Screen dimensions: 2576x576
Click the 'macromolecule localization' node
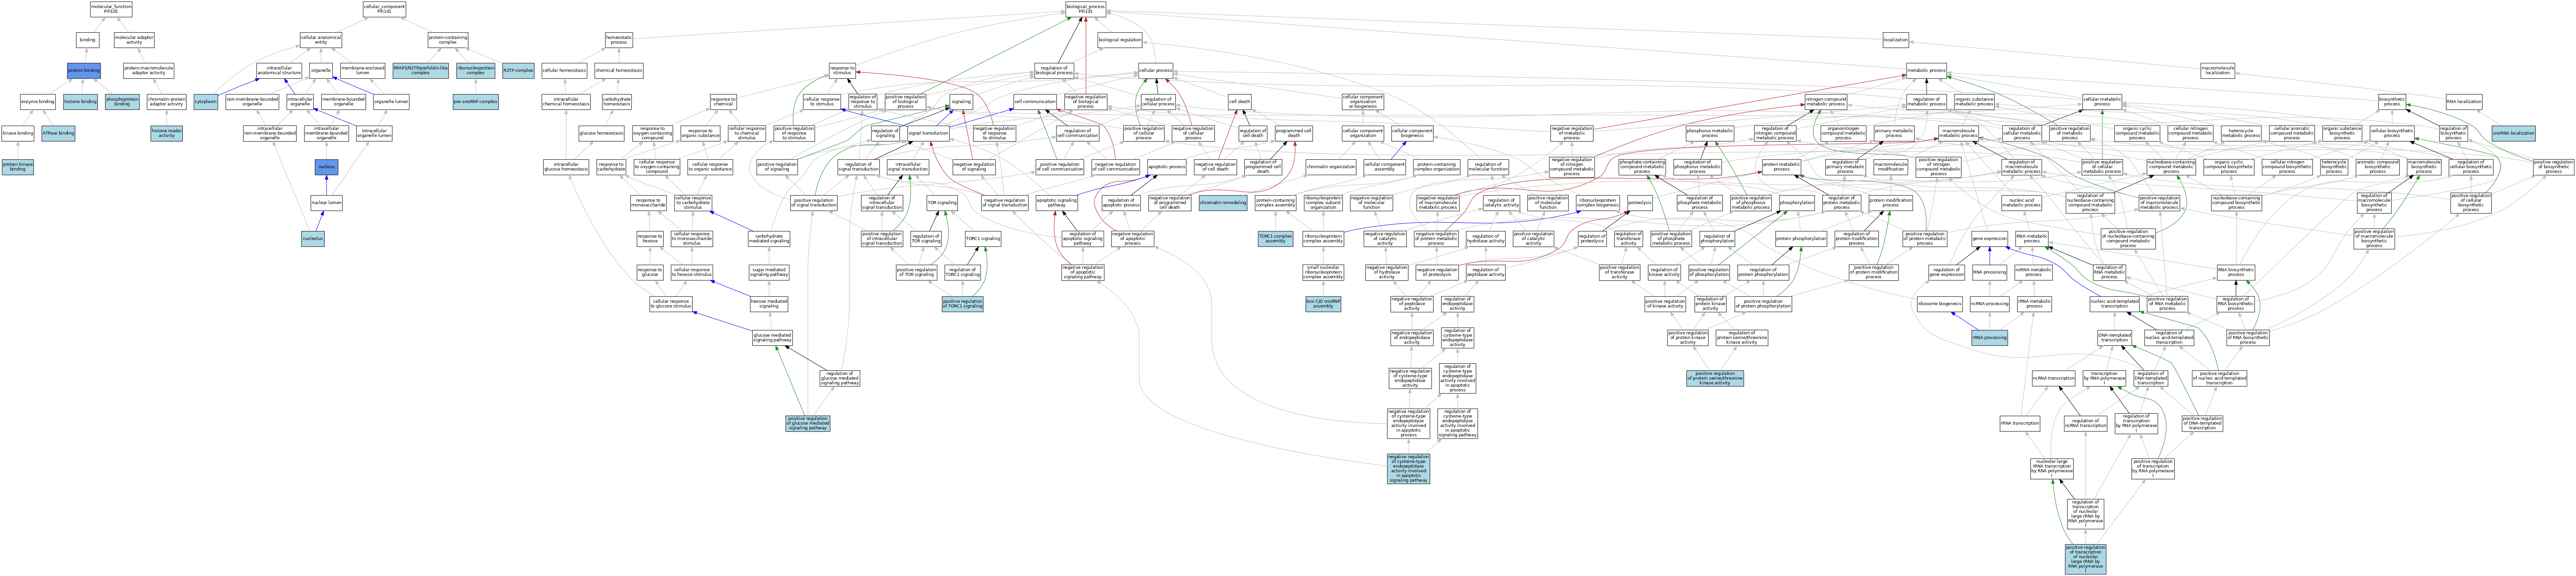click(x=2217, y=71)
